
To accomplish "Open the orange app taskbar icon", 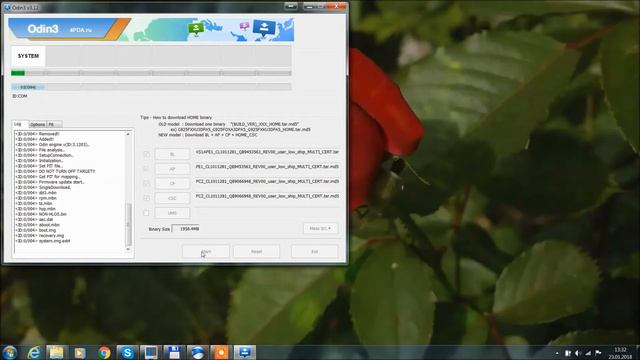I will [221, 353].
